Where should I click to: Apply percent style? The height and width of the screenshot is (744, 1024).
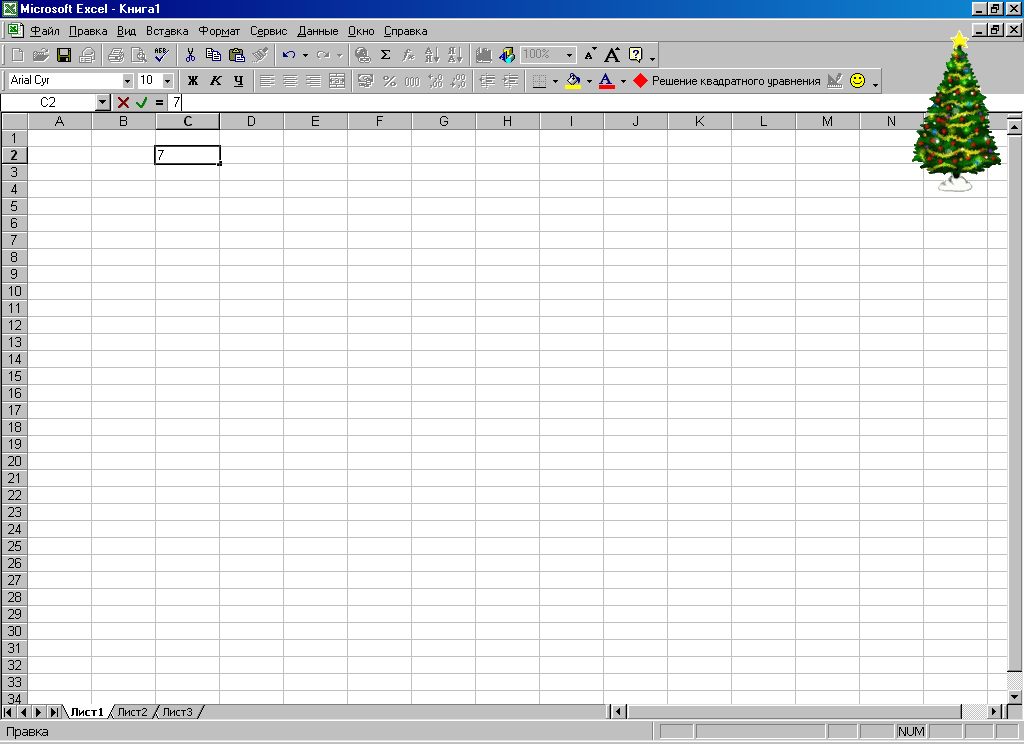389,81
